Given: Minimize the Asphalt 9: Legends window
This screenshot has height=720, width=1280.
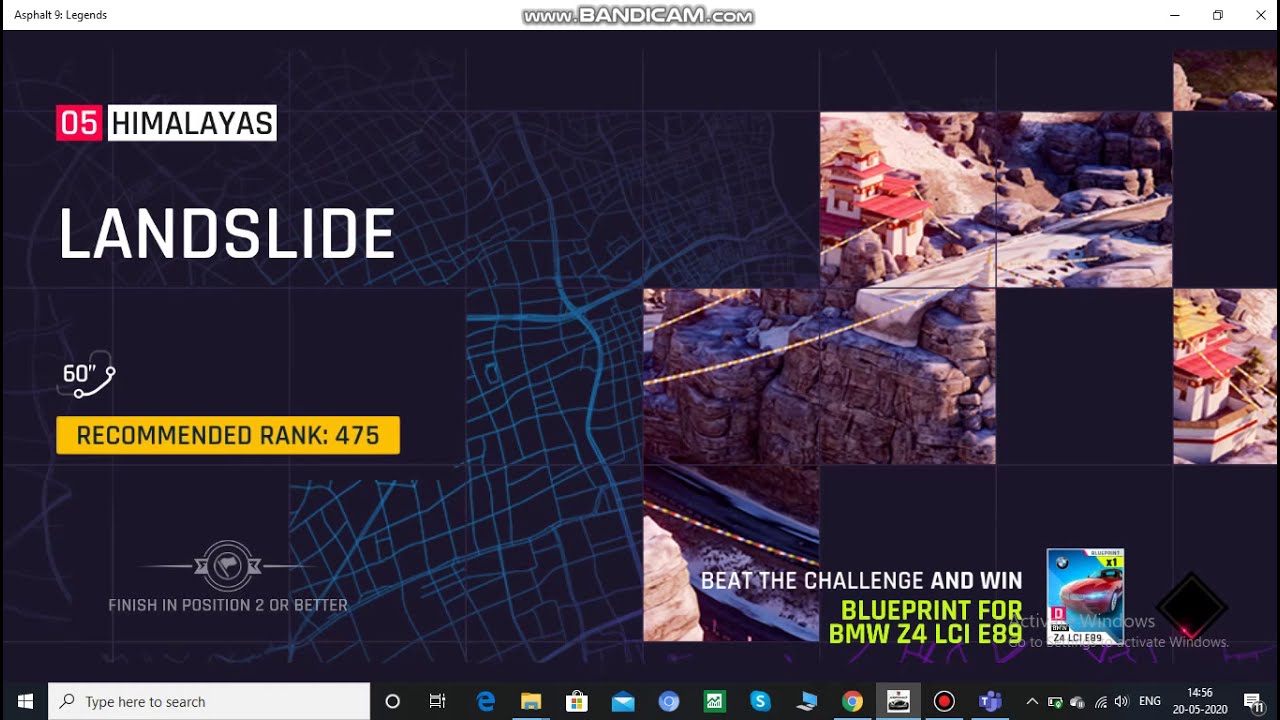Looking at the screenshot, I should point(1174,15).
